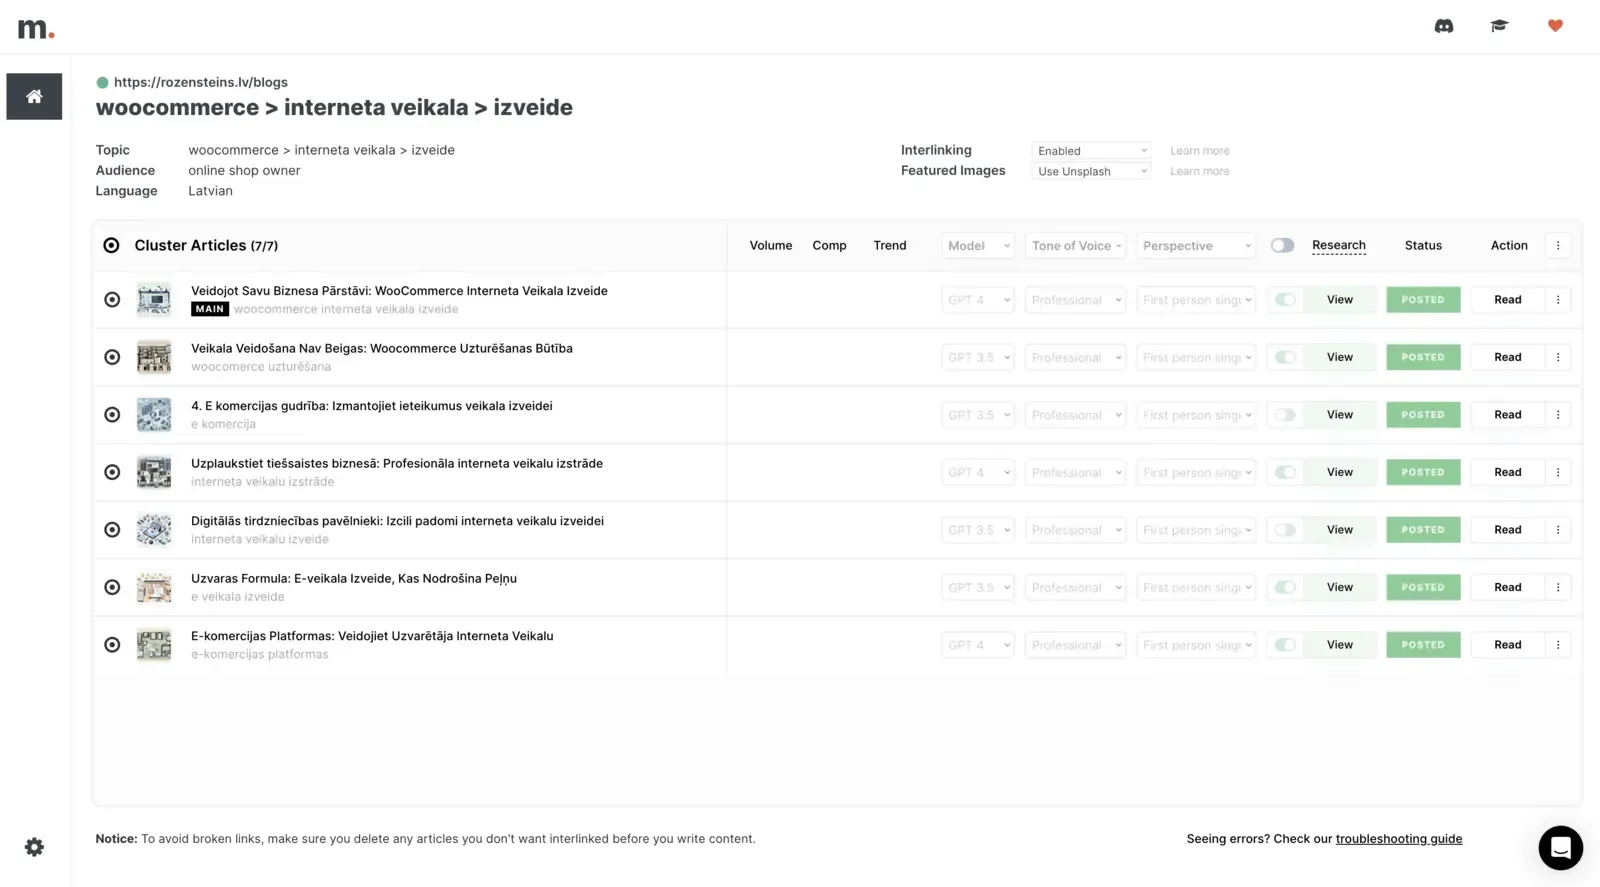Toggle the Research switch in header

(x=1282, y=245)
